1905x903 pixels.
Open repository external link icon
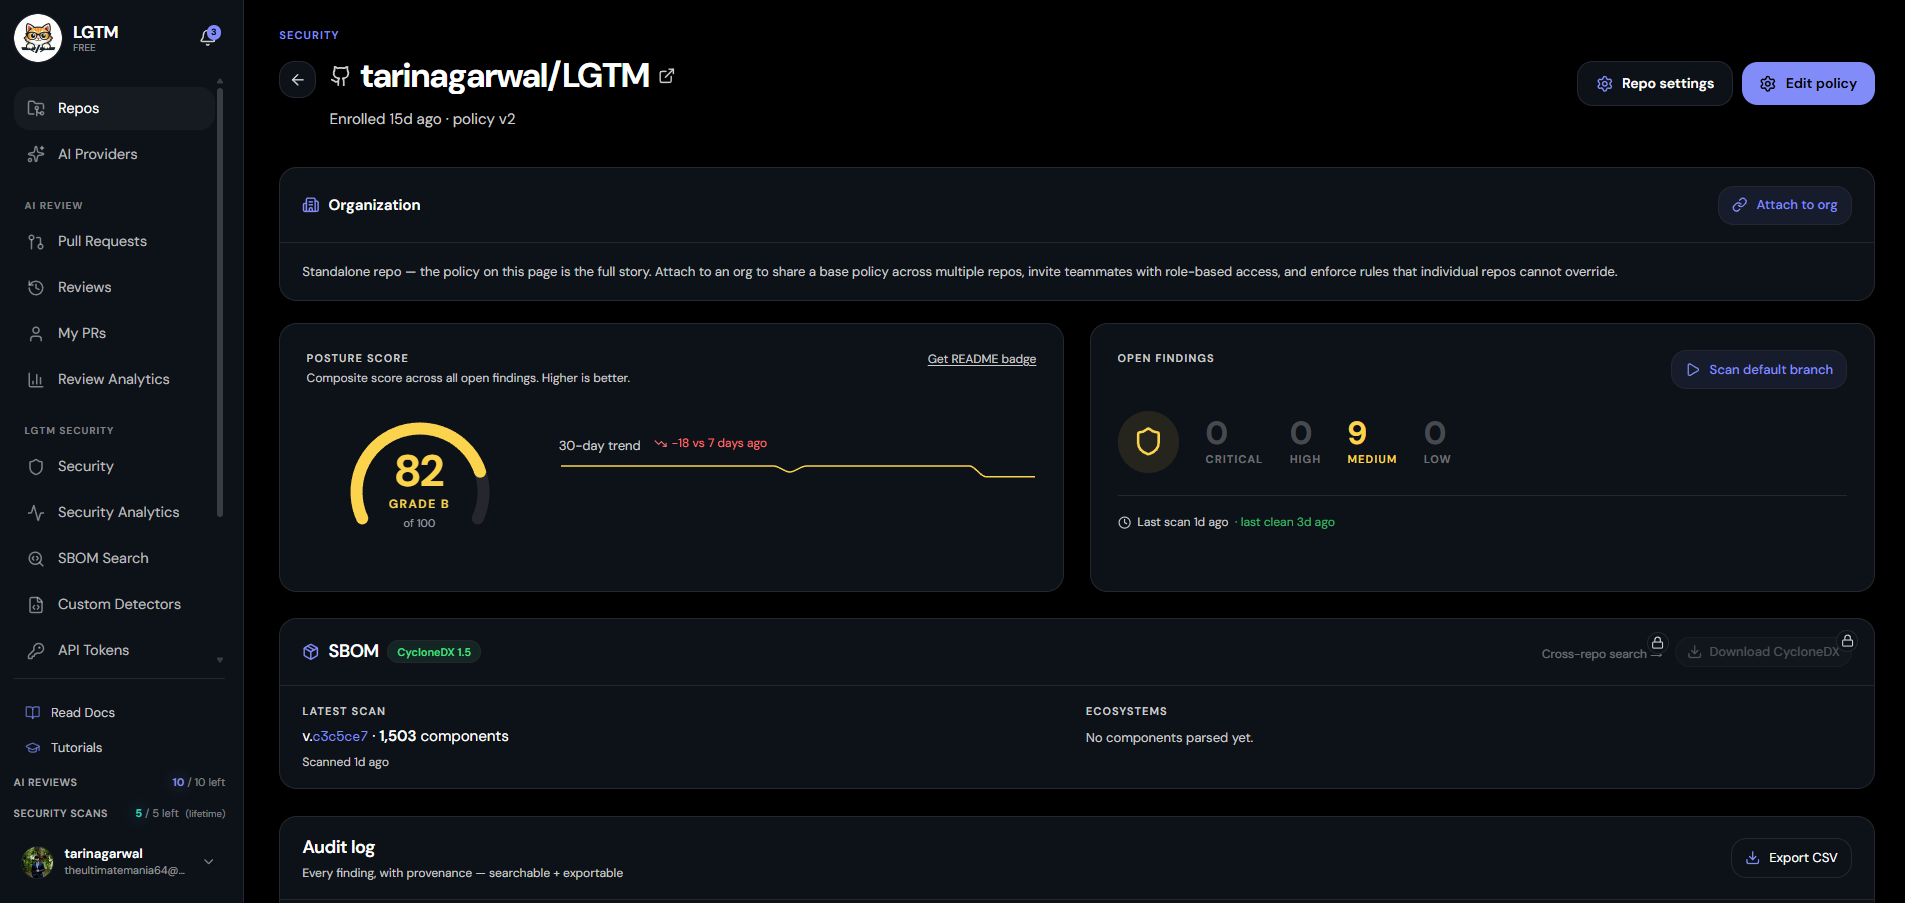tap(667, 76)
